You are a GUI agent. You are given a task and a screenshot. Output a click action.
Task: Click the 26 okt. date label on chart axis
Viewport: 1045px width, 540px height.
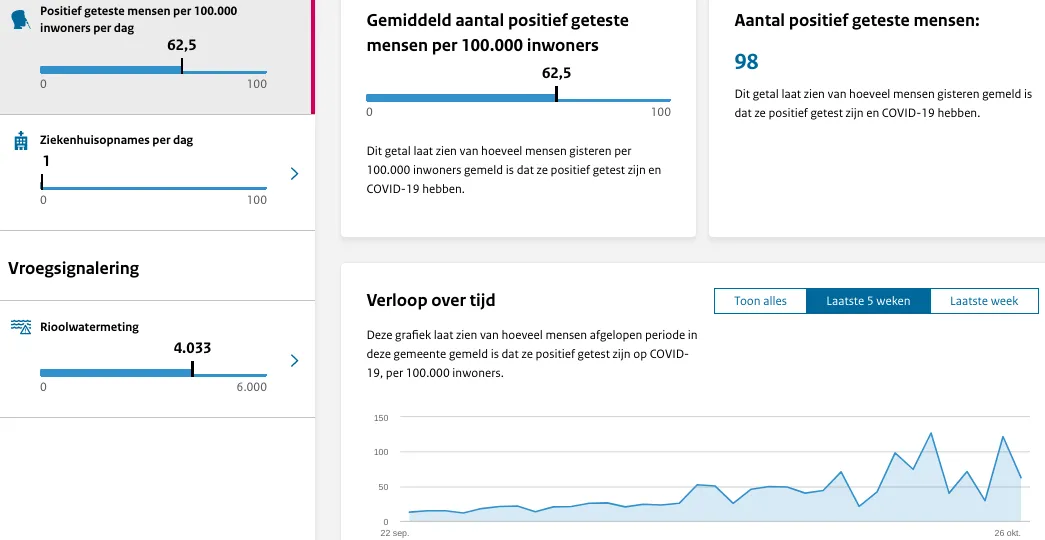(x=1006, y=532)
